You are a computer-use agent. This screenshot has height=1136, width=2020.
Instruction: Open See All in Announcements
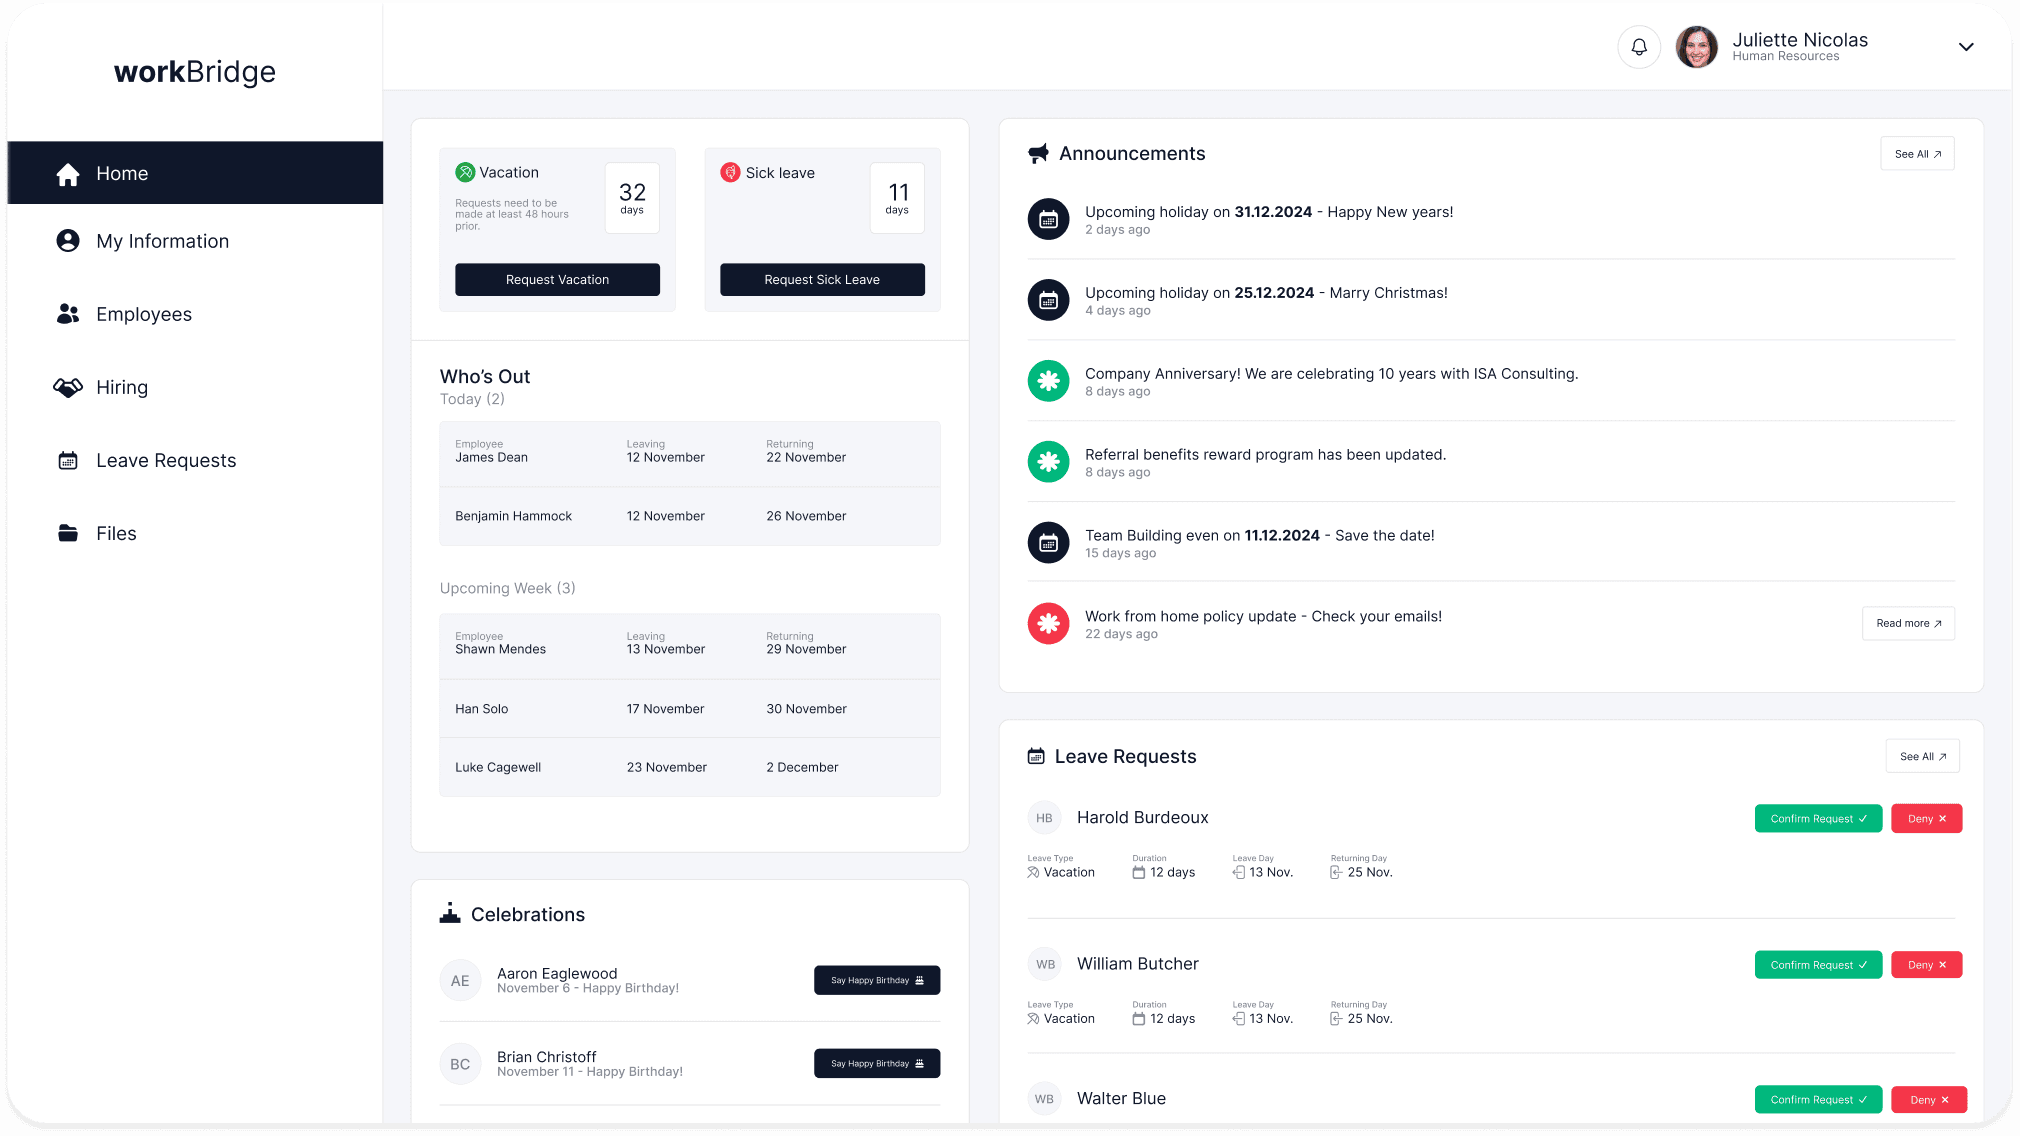(x=1916, y=154)
